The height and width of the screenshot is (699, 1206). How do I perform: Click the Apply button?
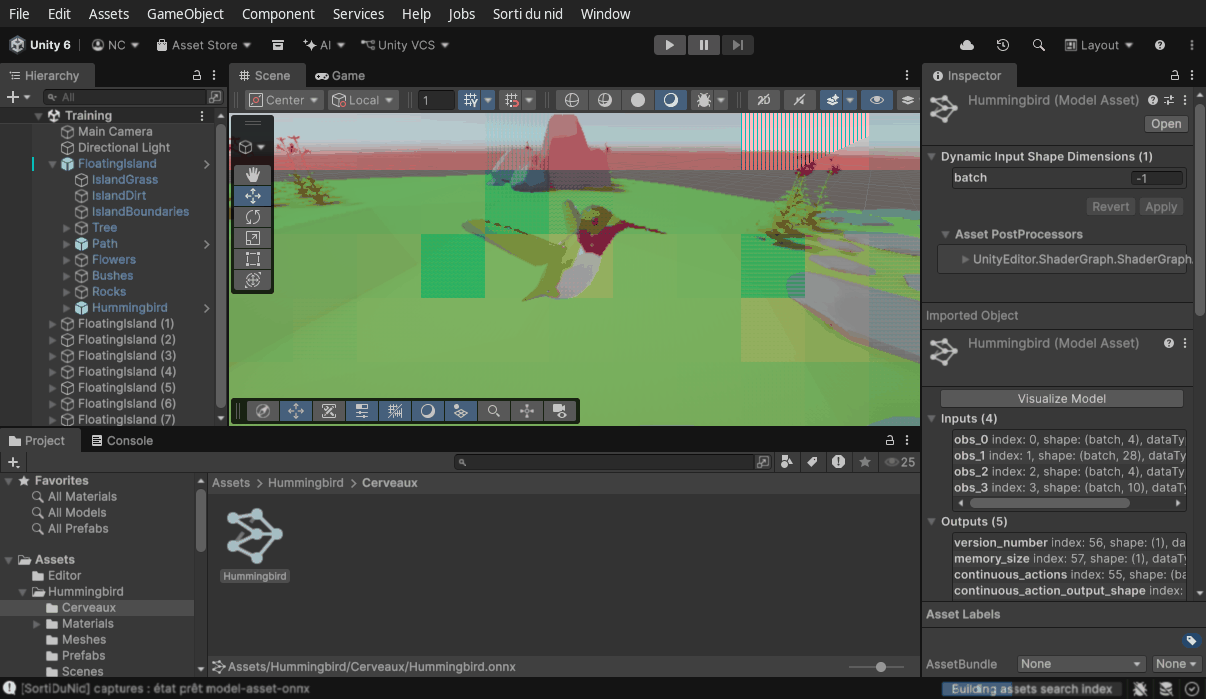click(1161, 207)
